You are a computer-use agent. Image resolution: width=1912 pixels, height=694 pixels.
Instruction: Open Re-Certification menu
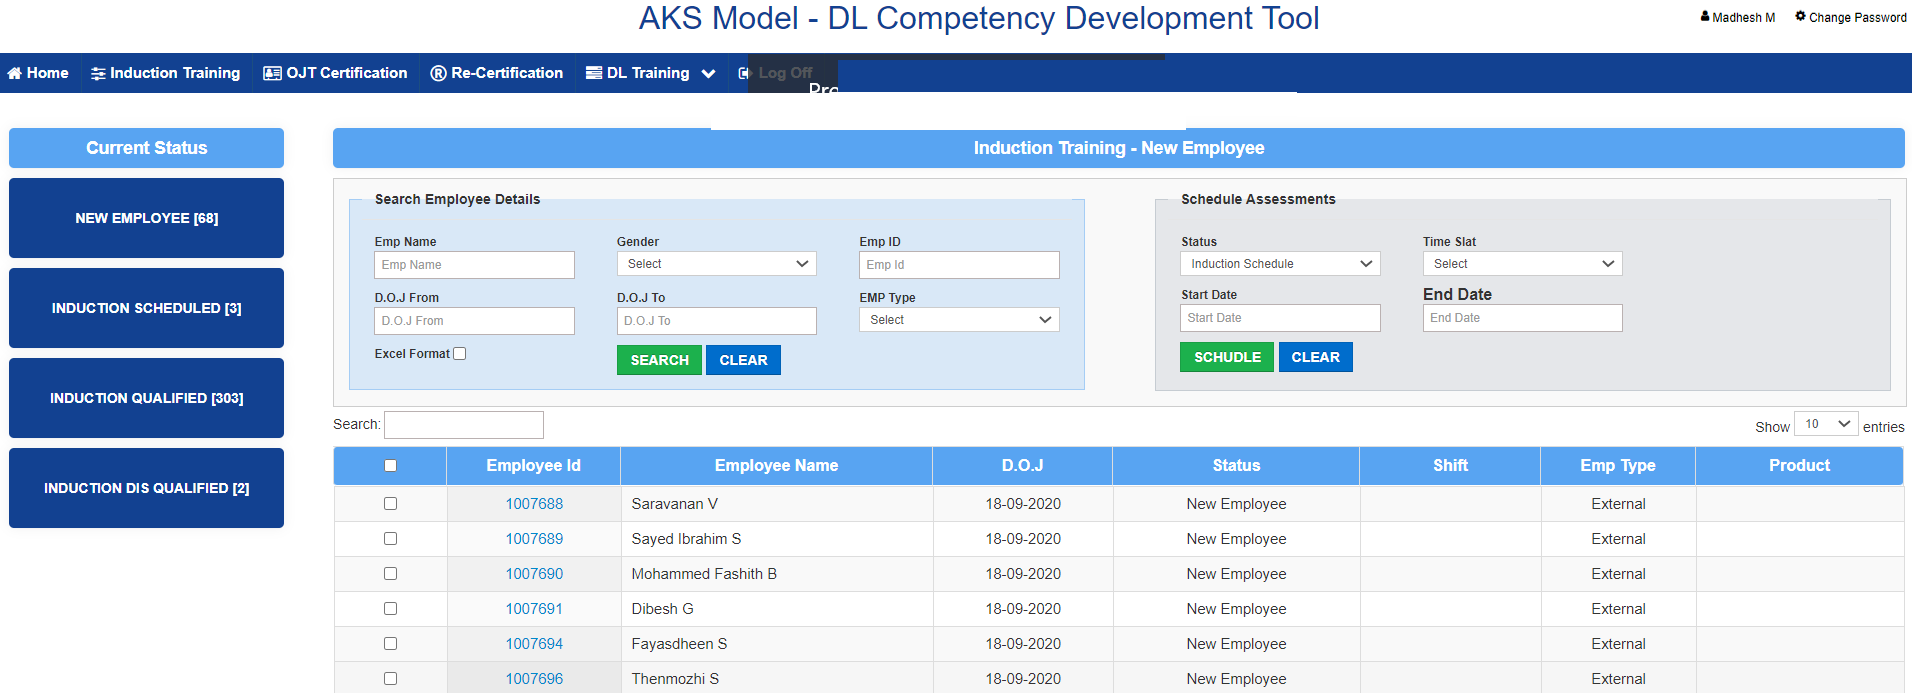497,73
